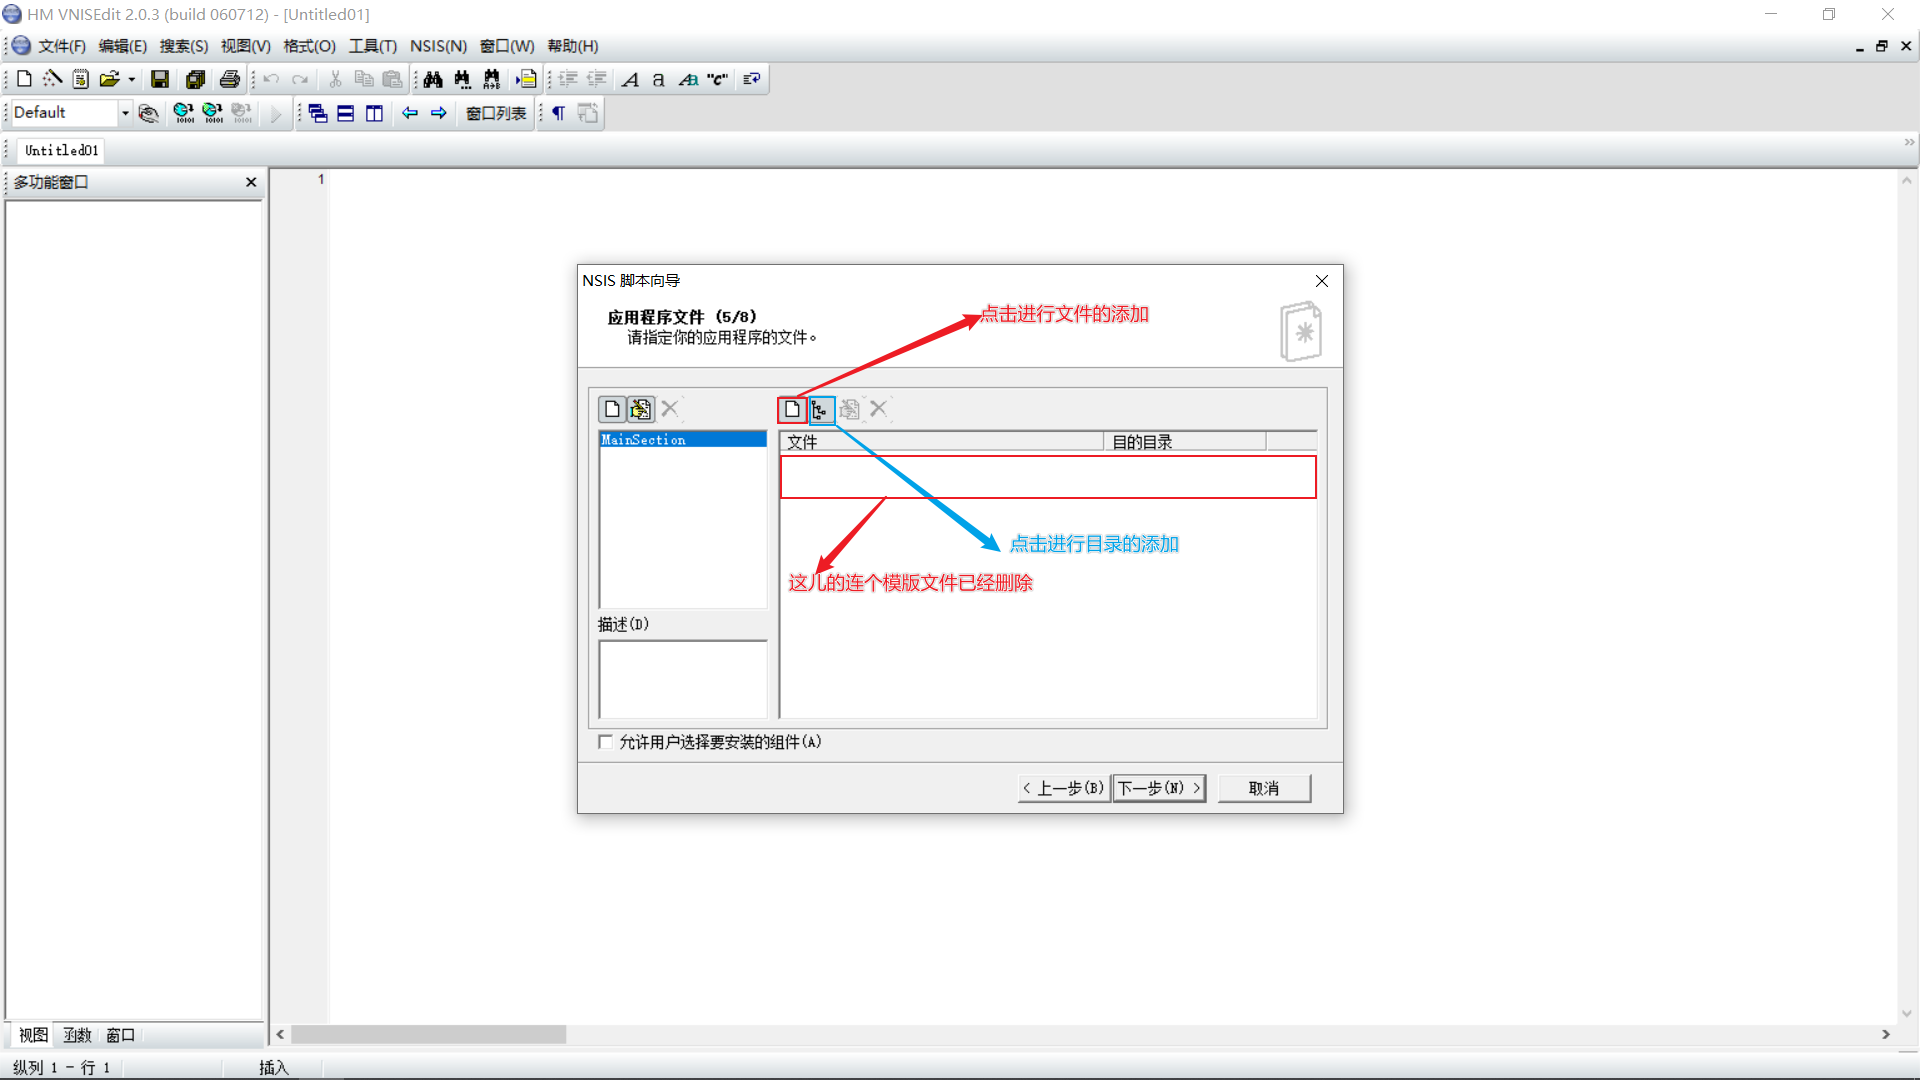The width and height of the screenshot is (1920, 1080).
Task: Click the Go to line icon
Action: [x=526, y=79]
